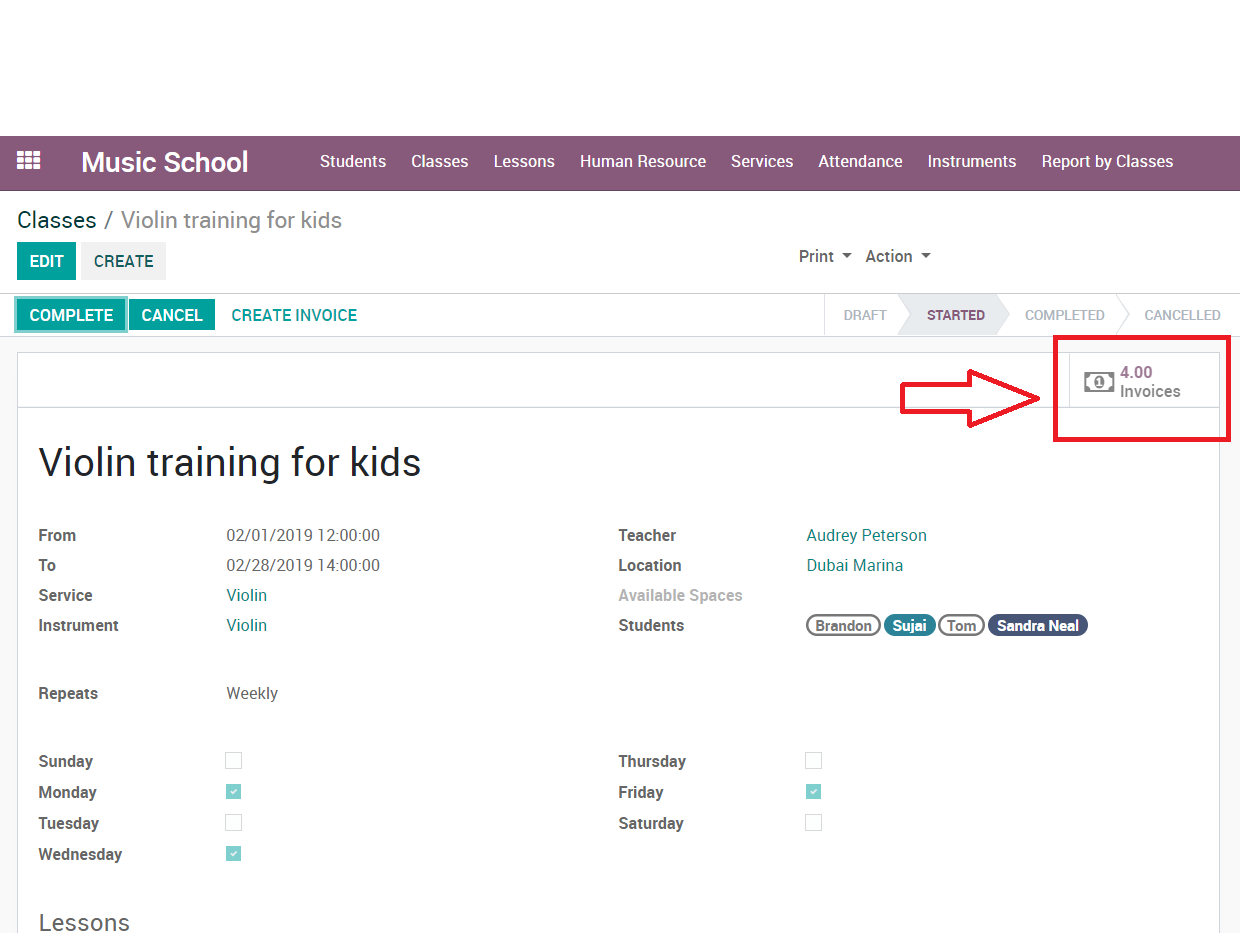Open the Report by Classes menu
Image resolution: width=1255 pixels, height=933 pixels.
click(1107, 162)
